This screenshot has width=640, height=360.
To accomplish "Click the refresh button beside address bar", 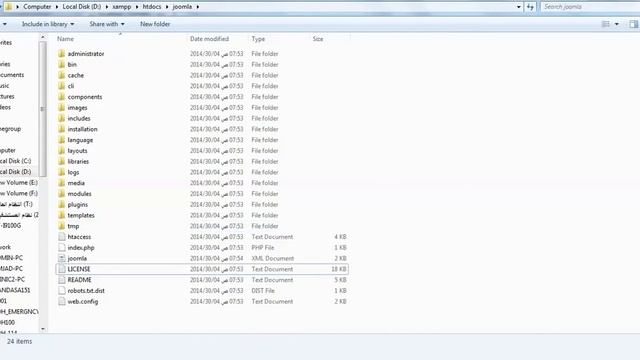I will (530, 7).
